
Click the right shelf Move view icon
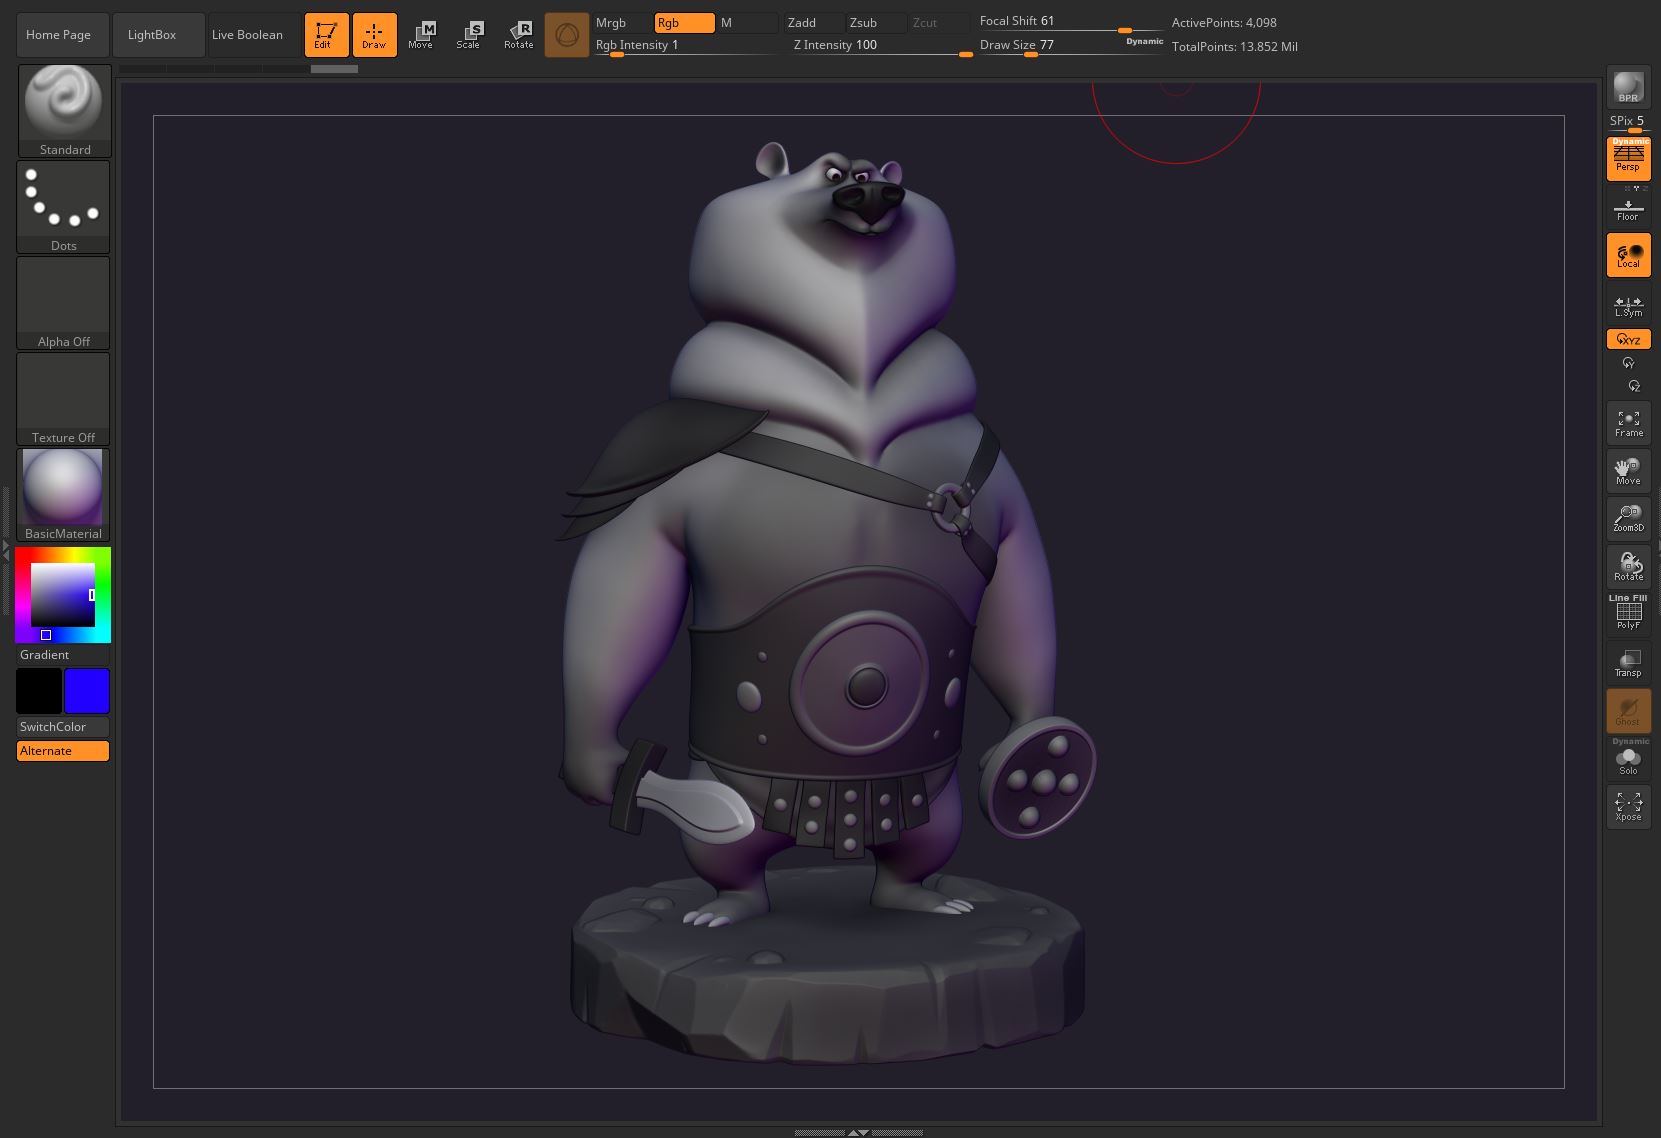(1628, 472)
